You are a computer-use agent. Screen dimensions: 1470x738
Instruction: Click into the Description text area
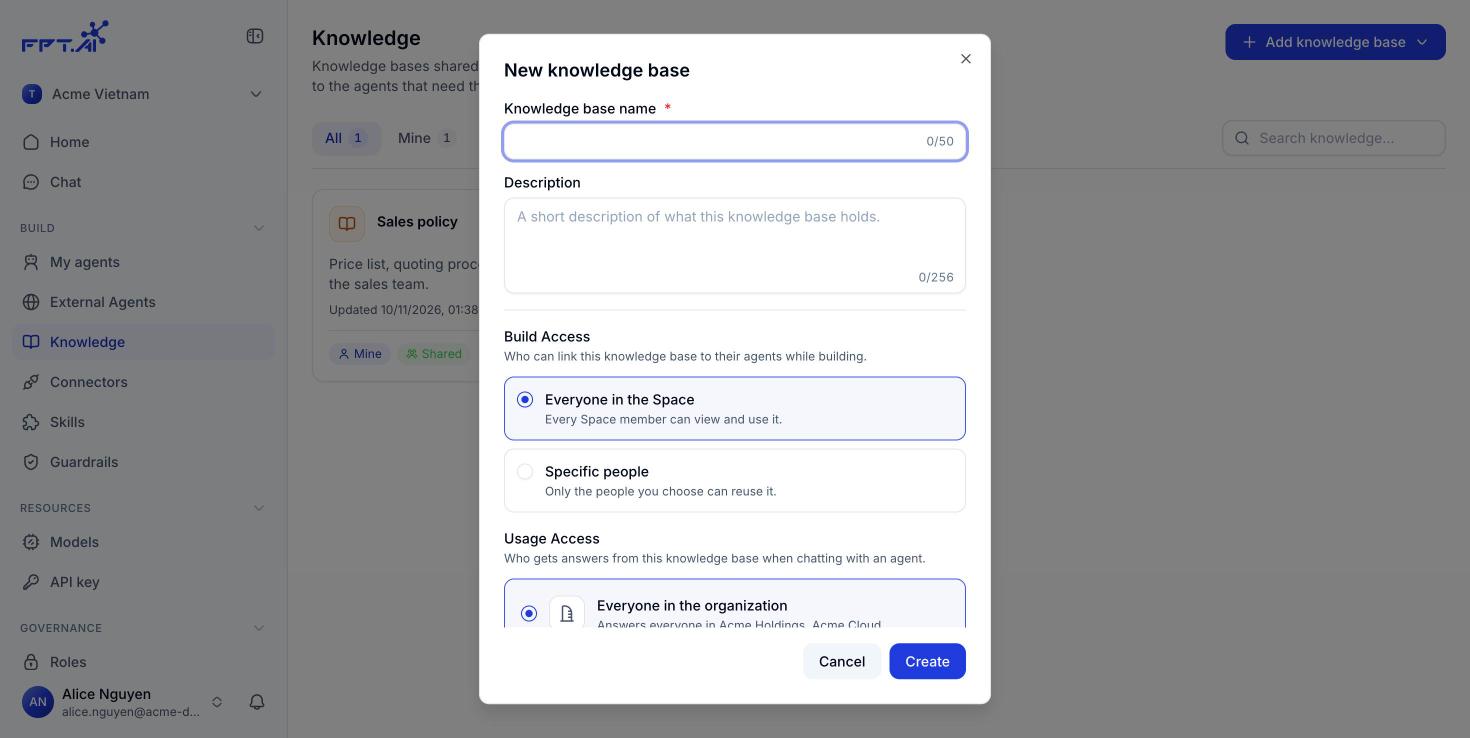[735, 245]
